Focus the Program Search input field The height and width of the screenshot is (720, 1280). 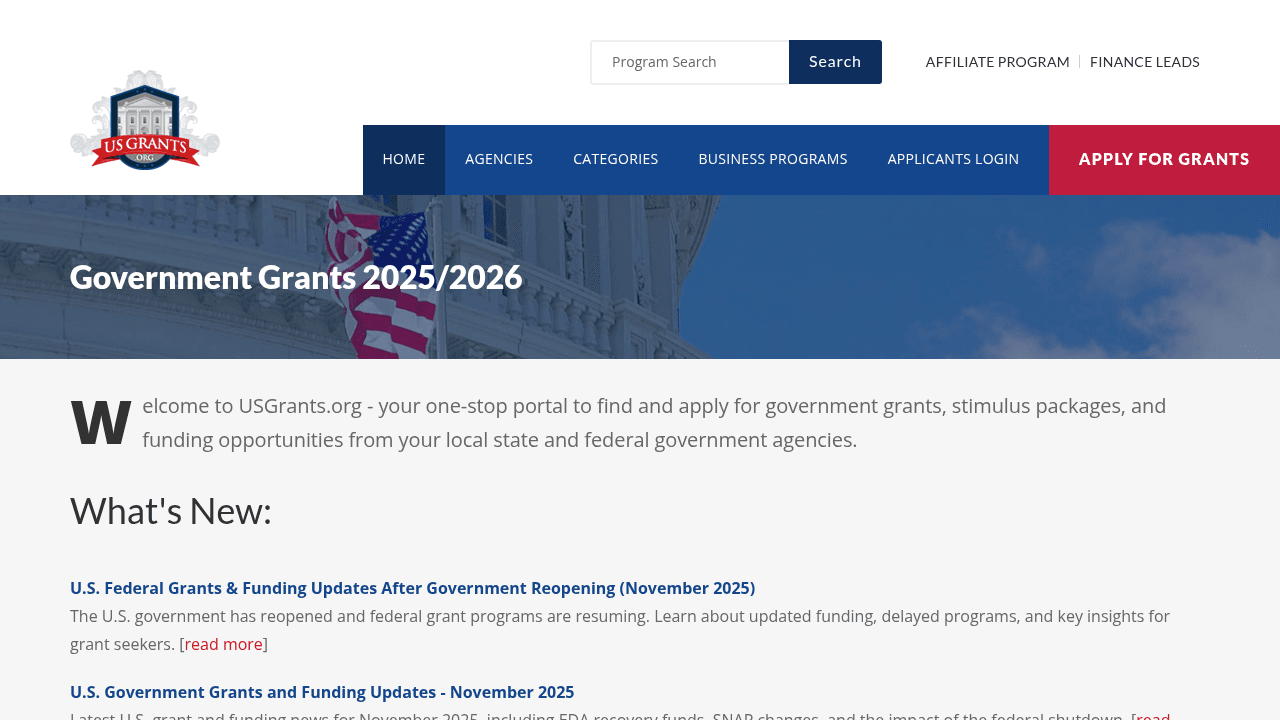[x=690, y=62]
